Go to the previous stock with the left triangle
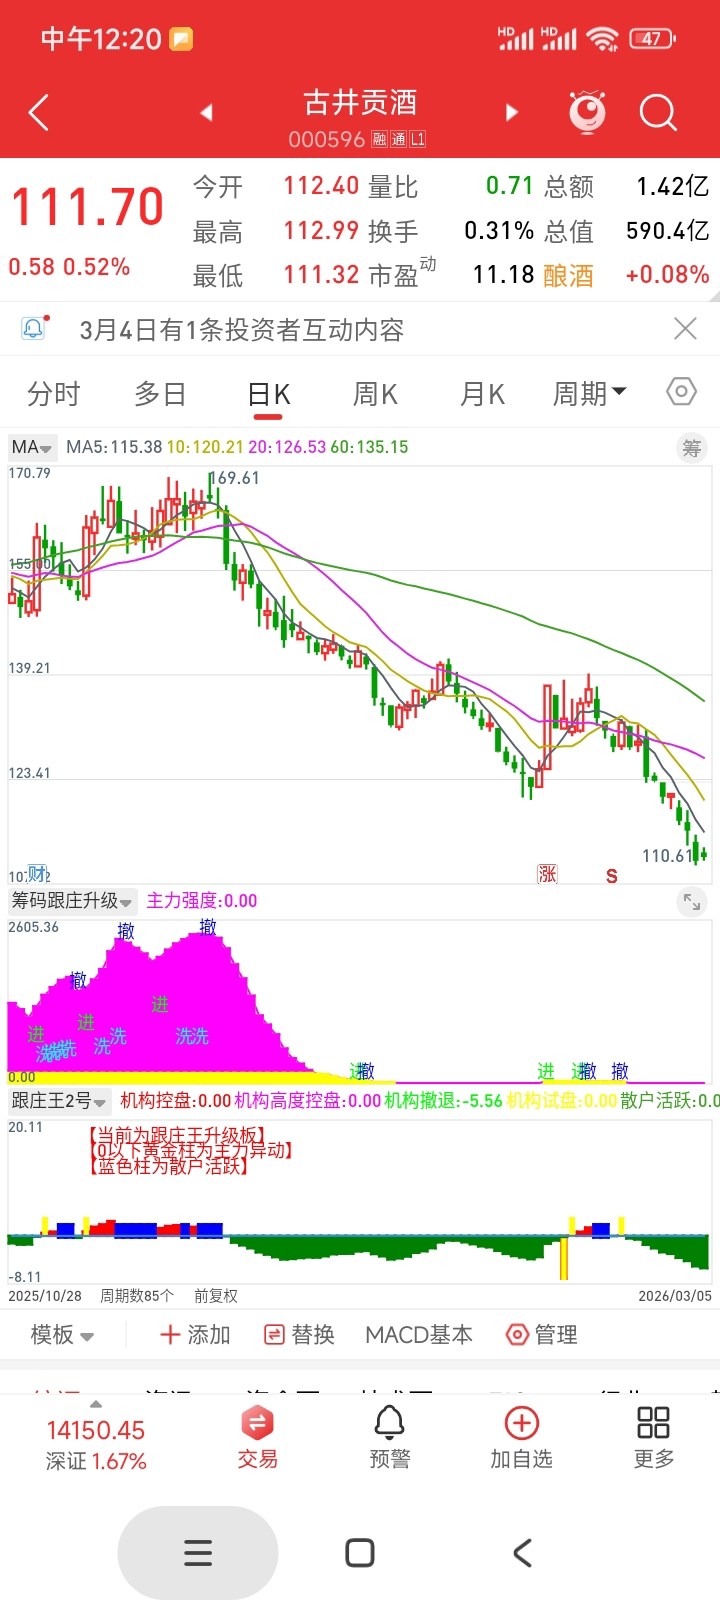 tap(206, 112)
